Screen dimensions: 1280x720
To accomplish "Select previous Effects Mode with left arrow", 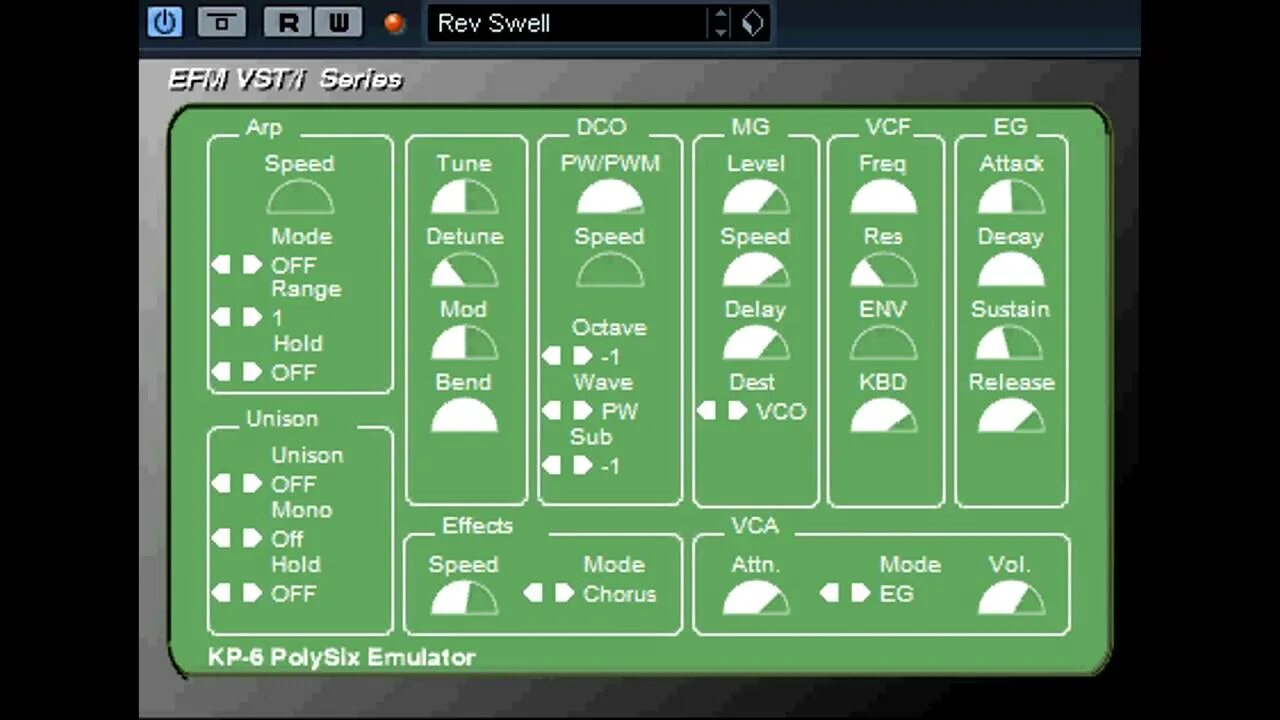I will tap(534, 593).
